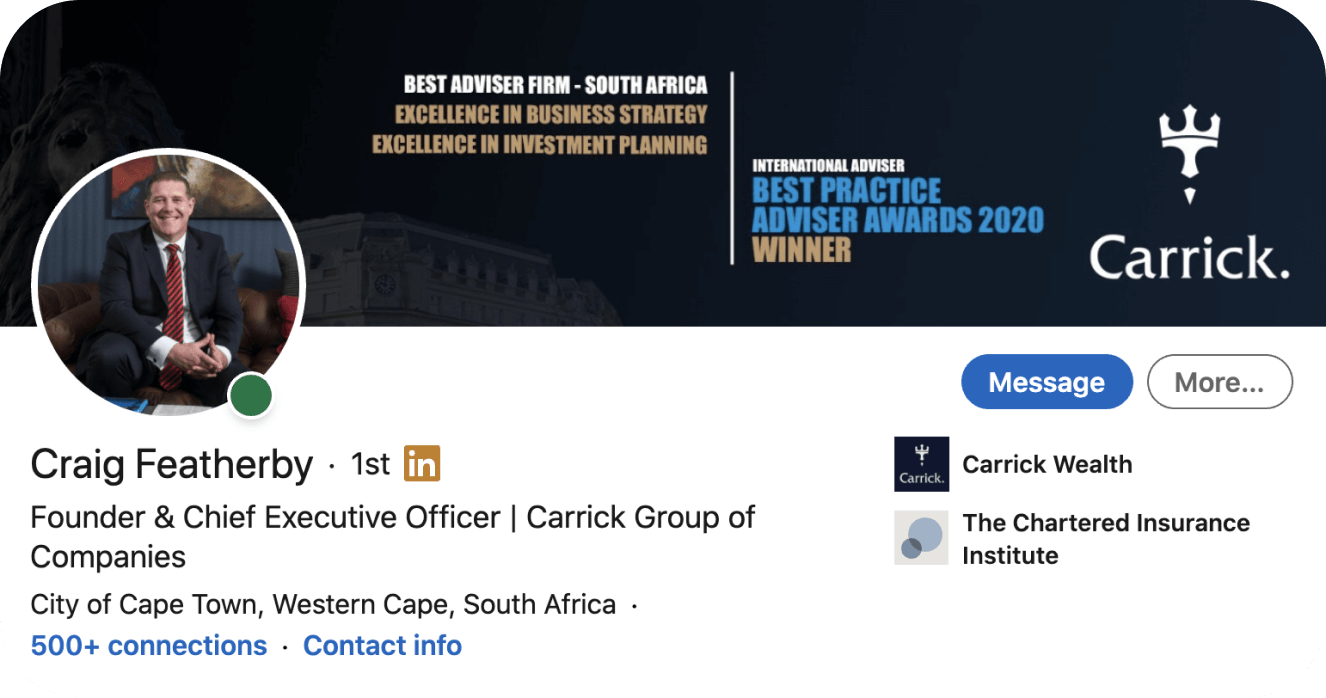Click the Carrick Wealth company logo
1326x698 pixels.
(x=921, y=464)
